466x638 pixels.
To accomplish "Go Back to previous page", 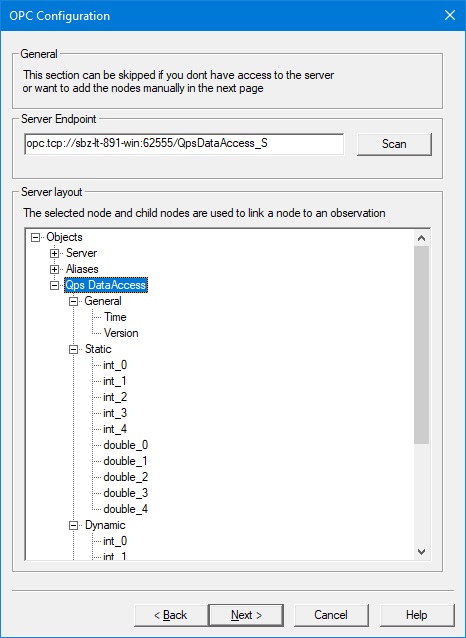I will pos(171,615).
